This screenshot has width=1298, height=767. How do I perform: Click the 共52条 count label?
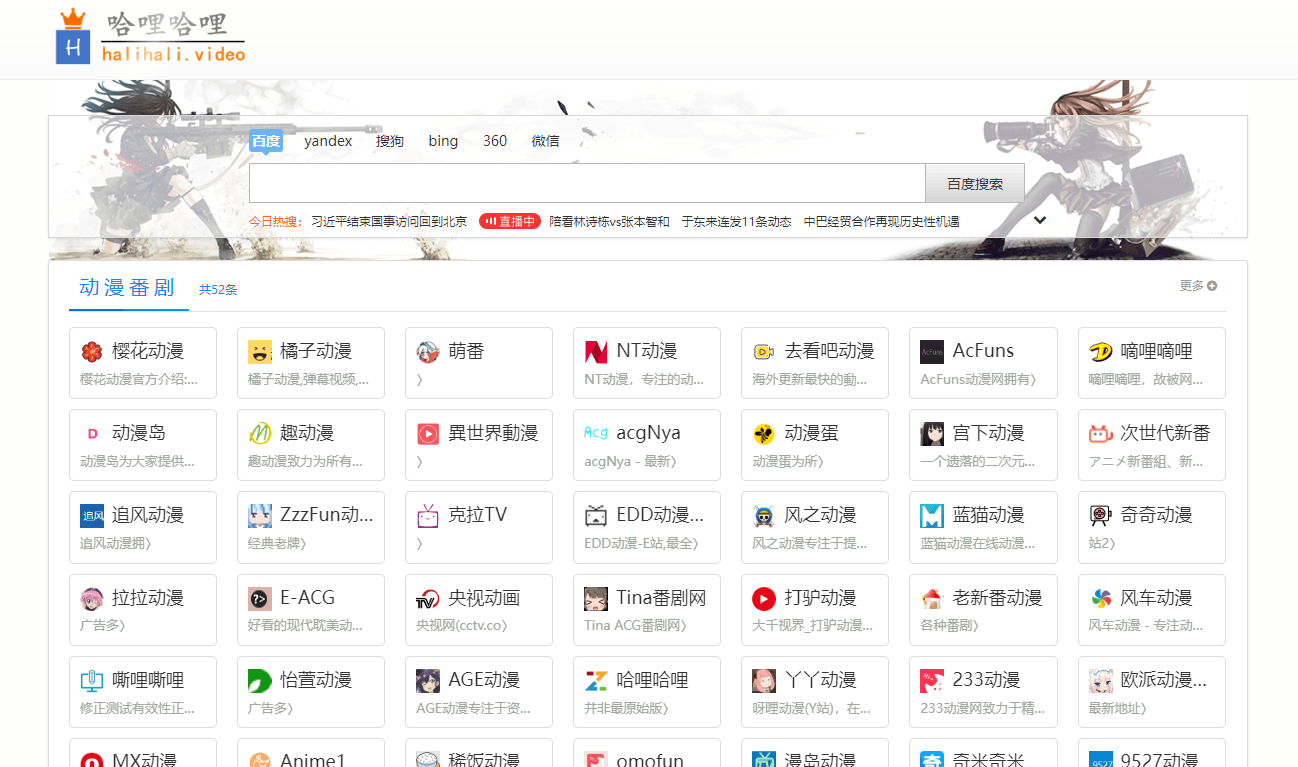pyautogui.click(x=218, y=290)
